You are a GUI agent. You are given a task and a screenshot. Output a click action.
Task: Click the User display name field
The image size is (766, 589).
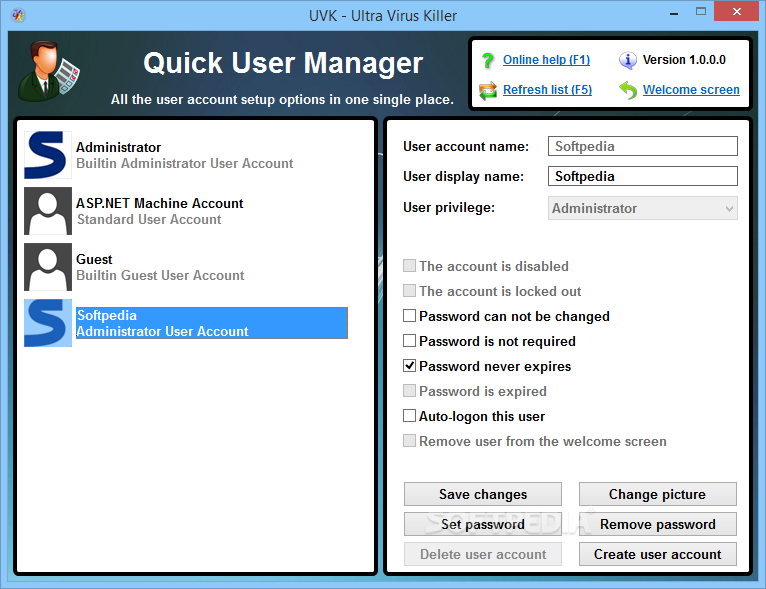click(642, 176)
